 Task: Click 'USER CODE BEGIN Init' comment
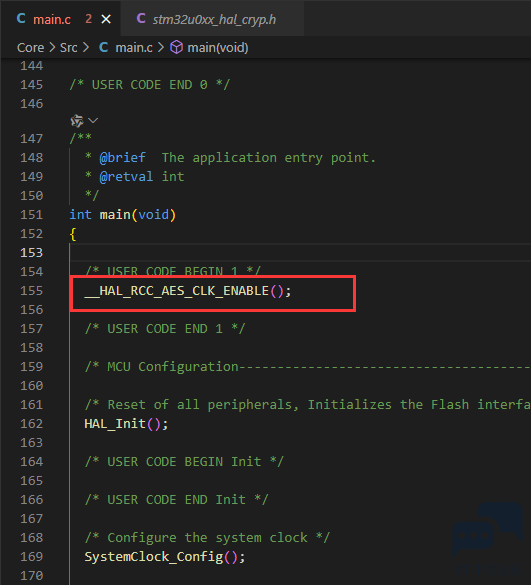pyautogui.click(x=184, y=462)
